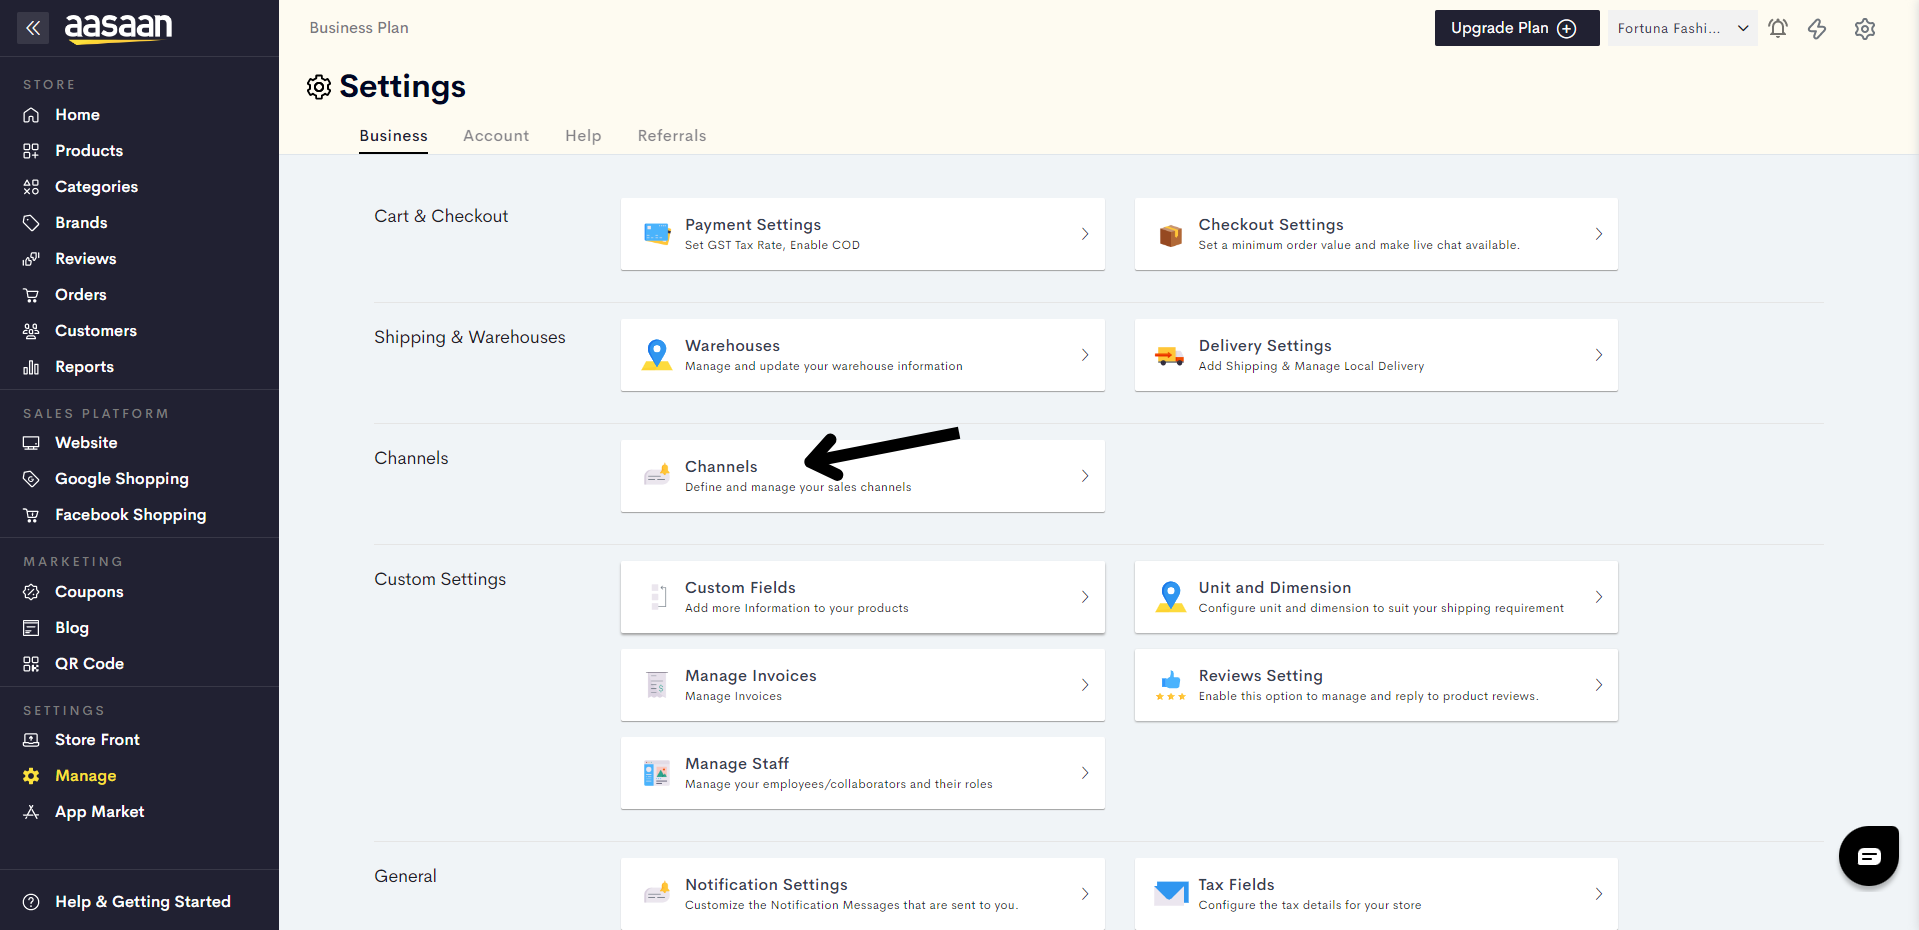Switch to the Account tab
Viewport: 1919px width, 930px height.
(x=496, y=136)
